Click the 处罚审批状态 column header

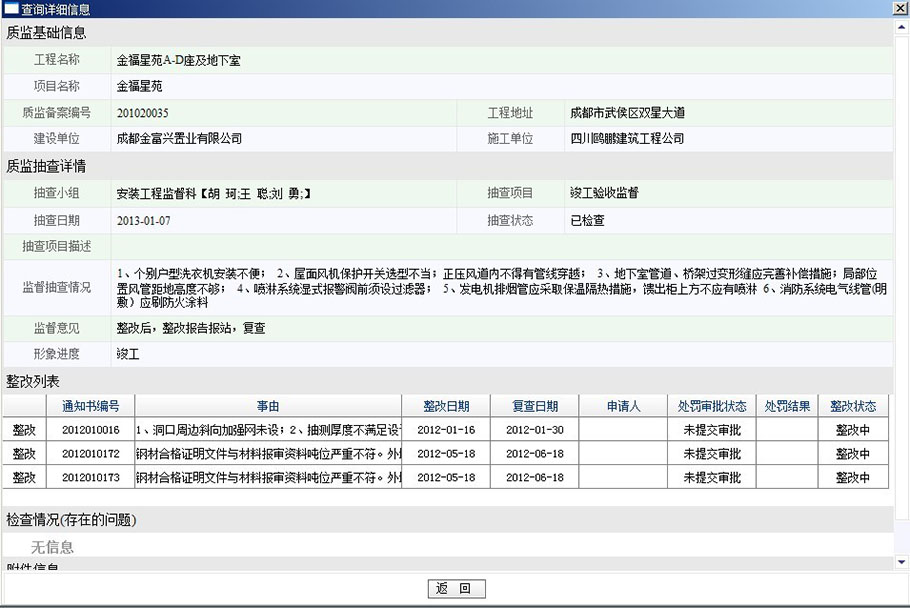pyautogui.click(x=712, y=406)
